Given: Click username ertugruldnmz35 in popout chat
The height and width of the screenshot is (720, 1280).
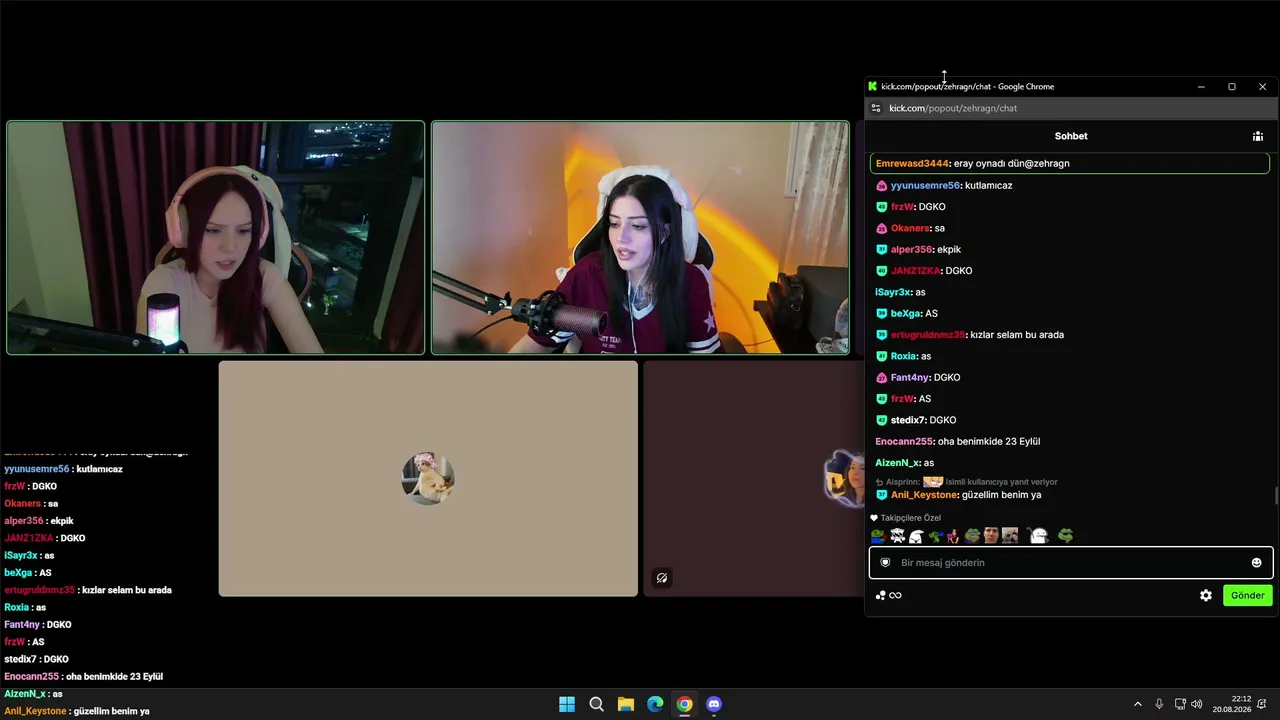Looking at the screenshot, I should [928, 335].
